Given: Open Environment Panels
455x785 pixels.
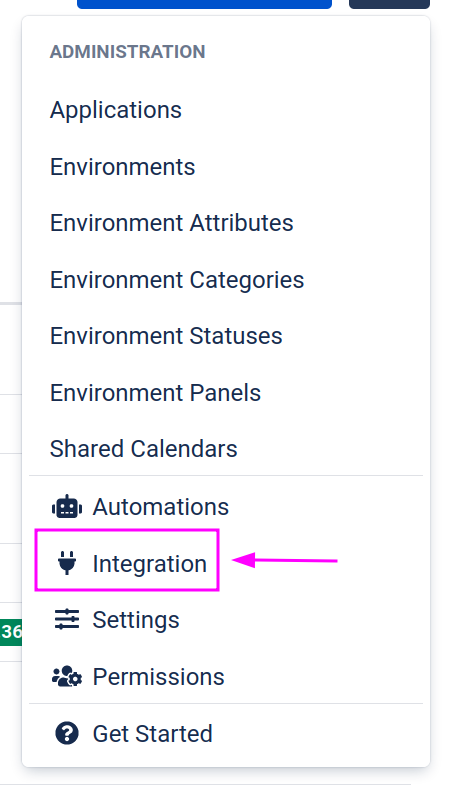Looking at the screenshot, I should pos(156,392).
